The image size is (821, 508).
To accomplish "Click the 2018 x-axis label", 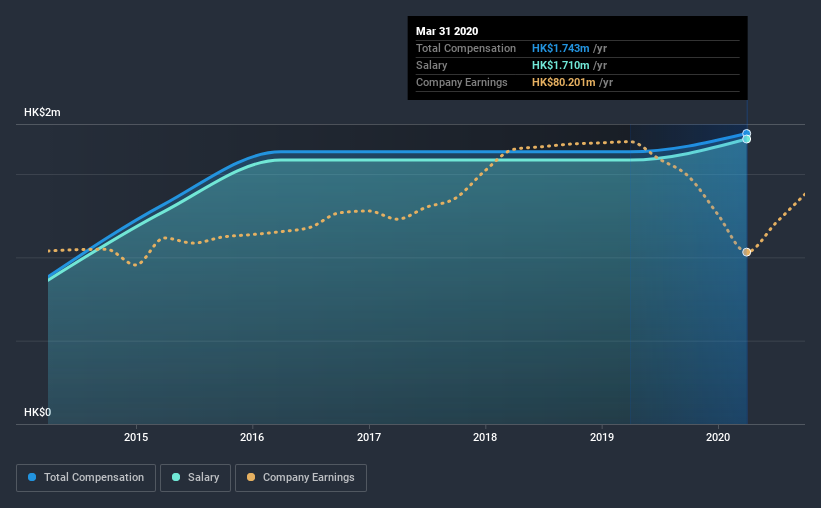I will pos(485,437).
